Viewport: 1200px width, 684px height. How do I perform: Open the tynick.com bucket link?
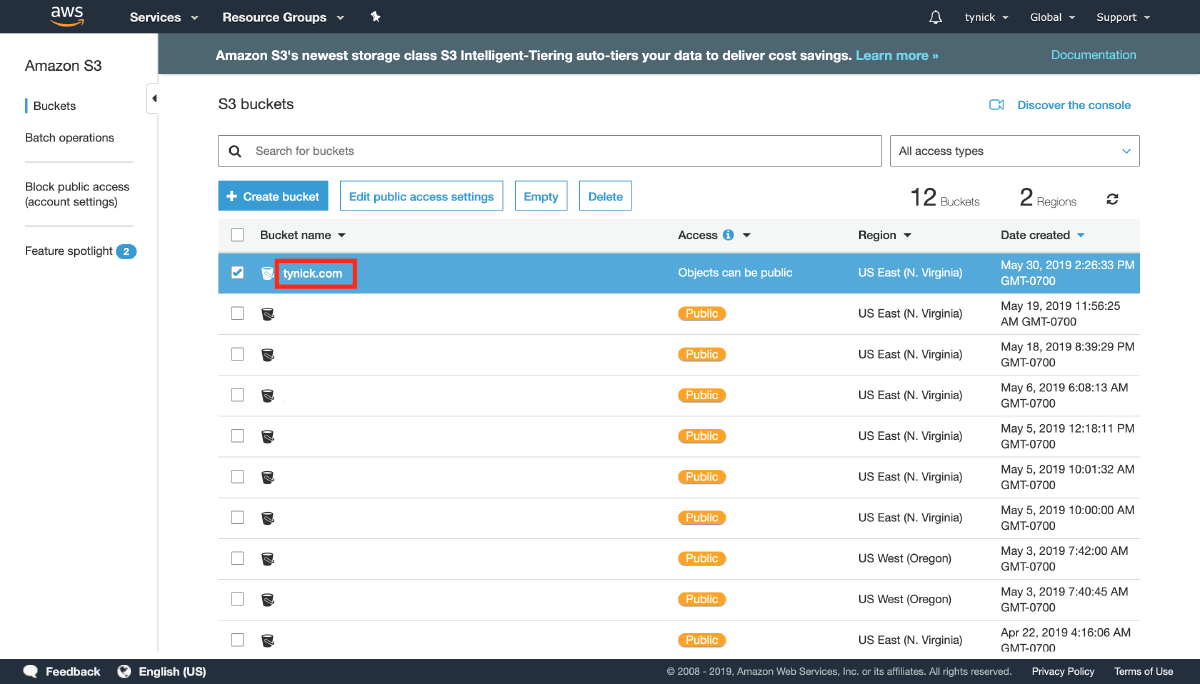(x=312, y=273)
